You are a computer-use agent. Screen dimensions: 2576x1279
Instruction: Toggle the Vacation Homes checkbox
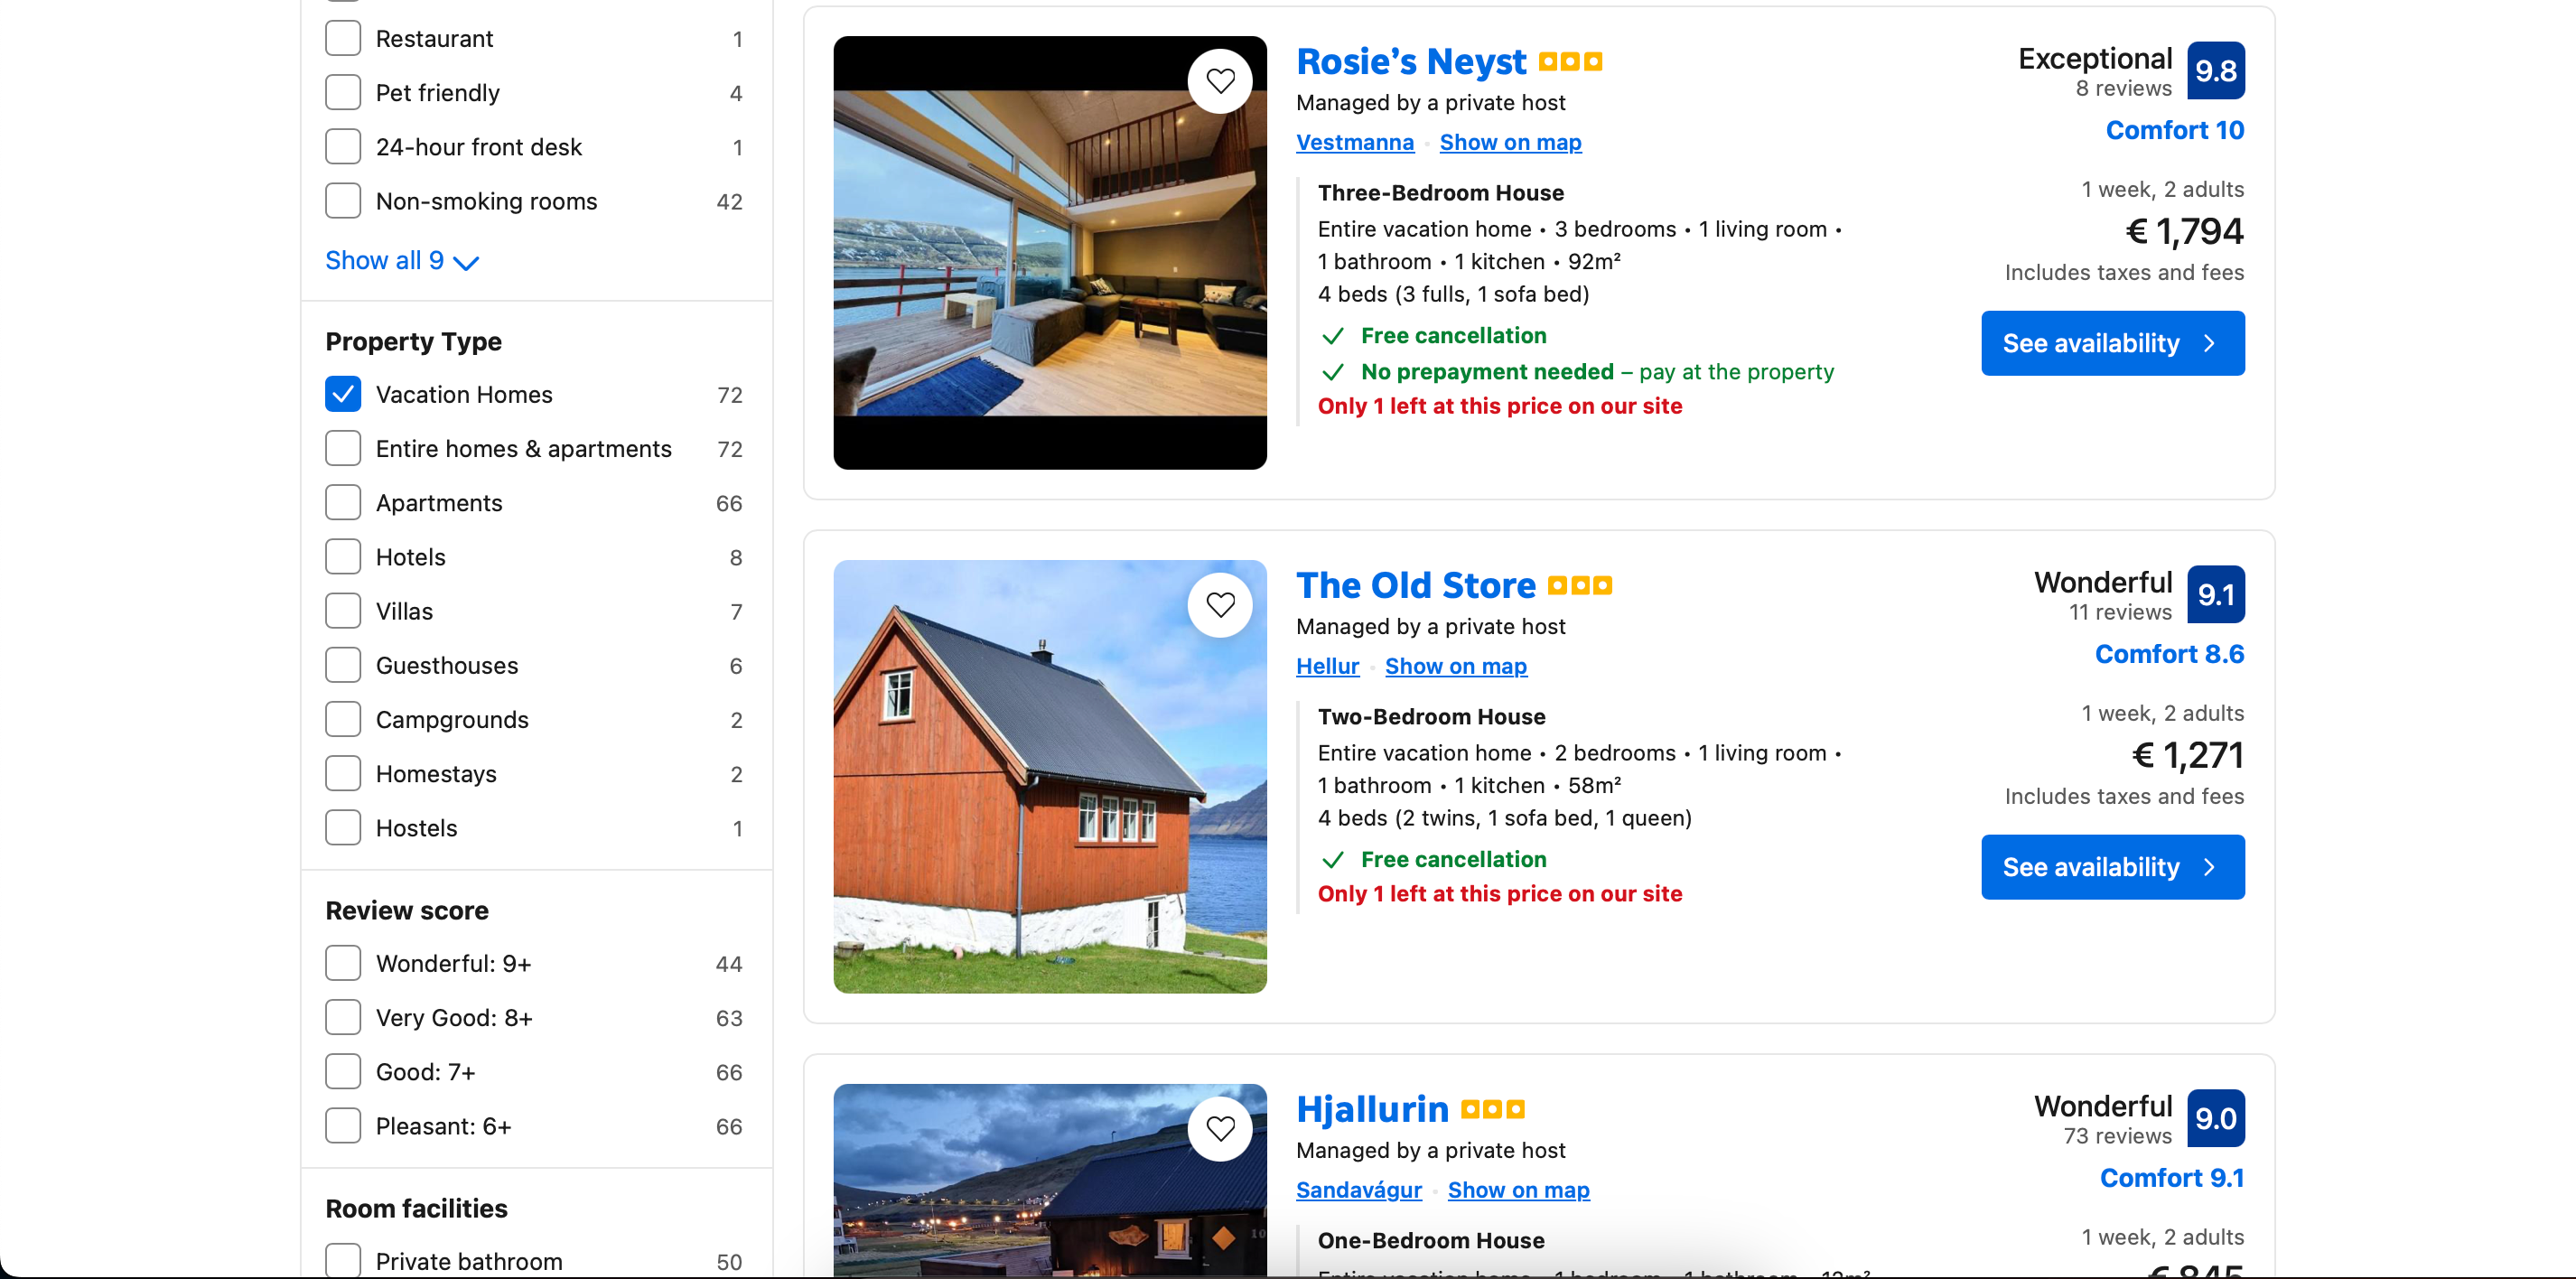[341, 394]
